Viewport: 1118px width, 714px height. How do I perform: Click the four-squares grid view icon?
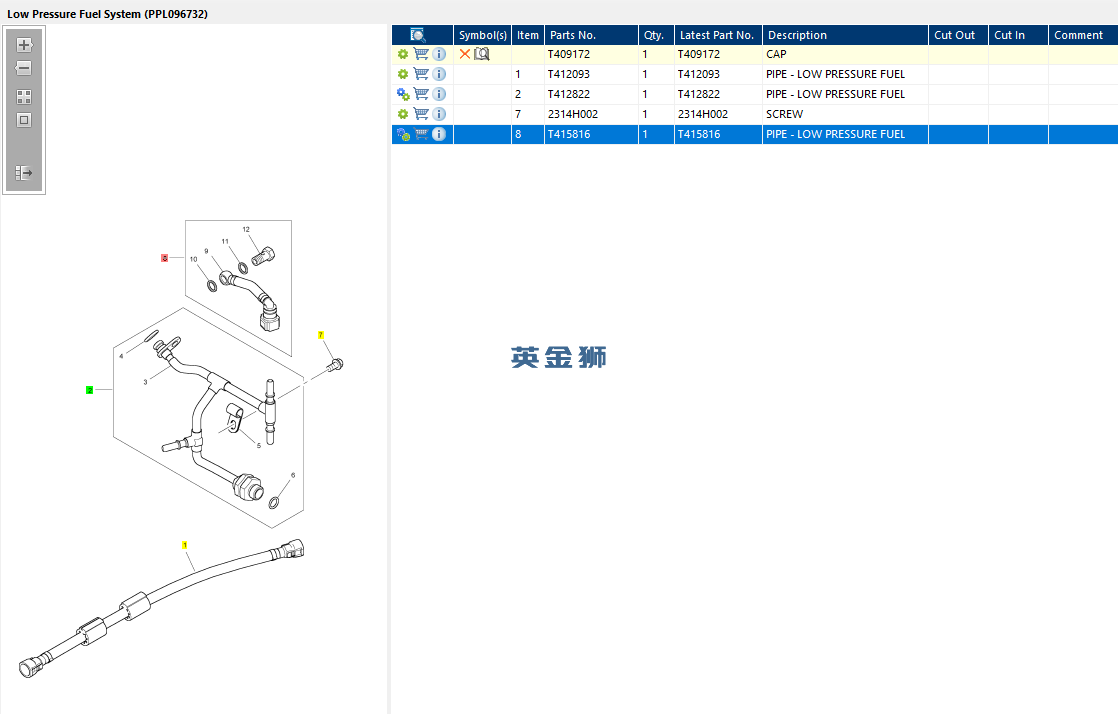24,96
